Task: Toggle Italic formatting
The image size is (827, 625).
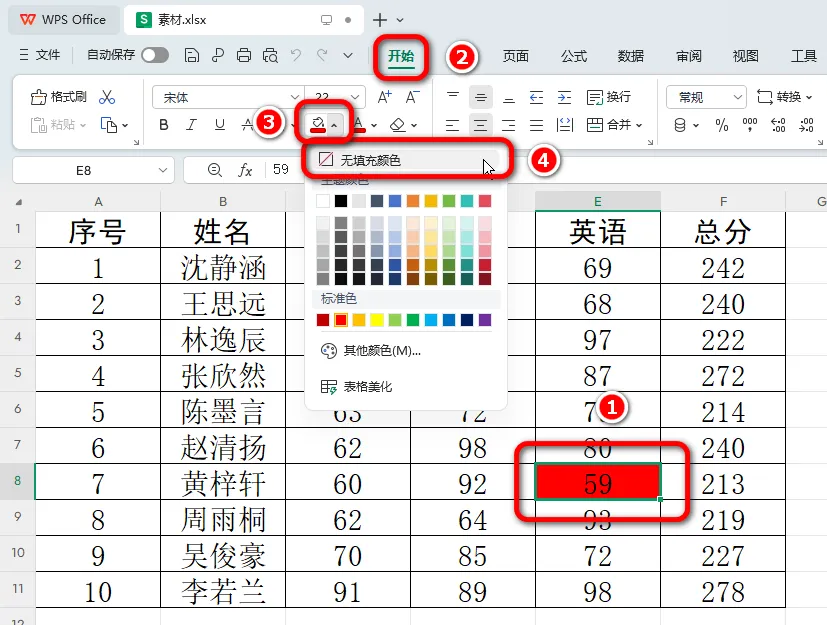Action: point(191,125)
